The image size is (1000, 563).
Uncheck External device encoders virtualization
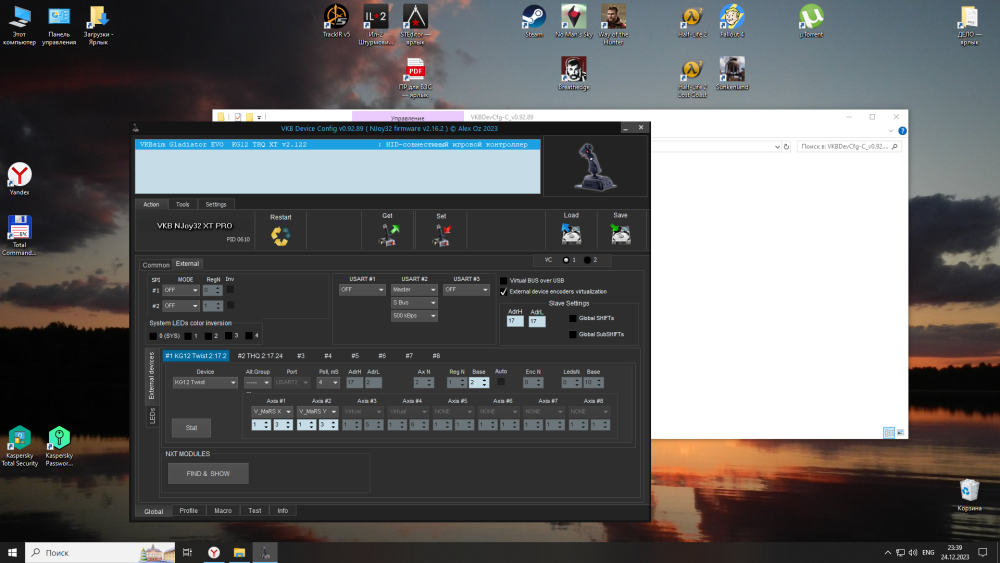click(504, 292)
